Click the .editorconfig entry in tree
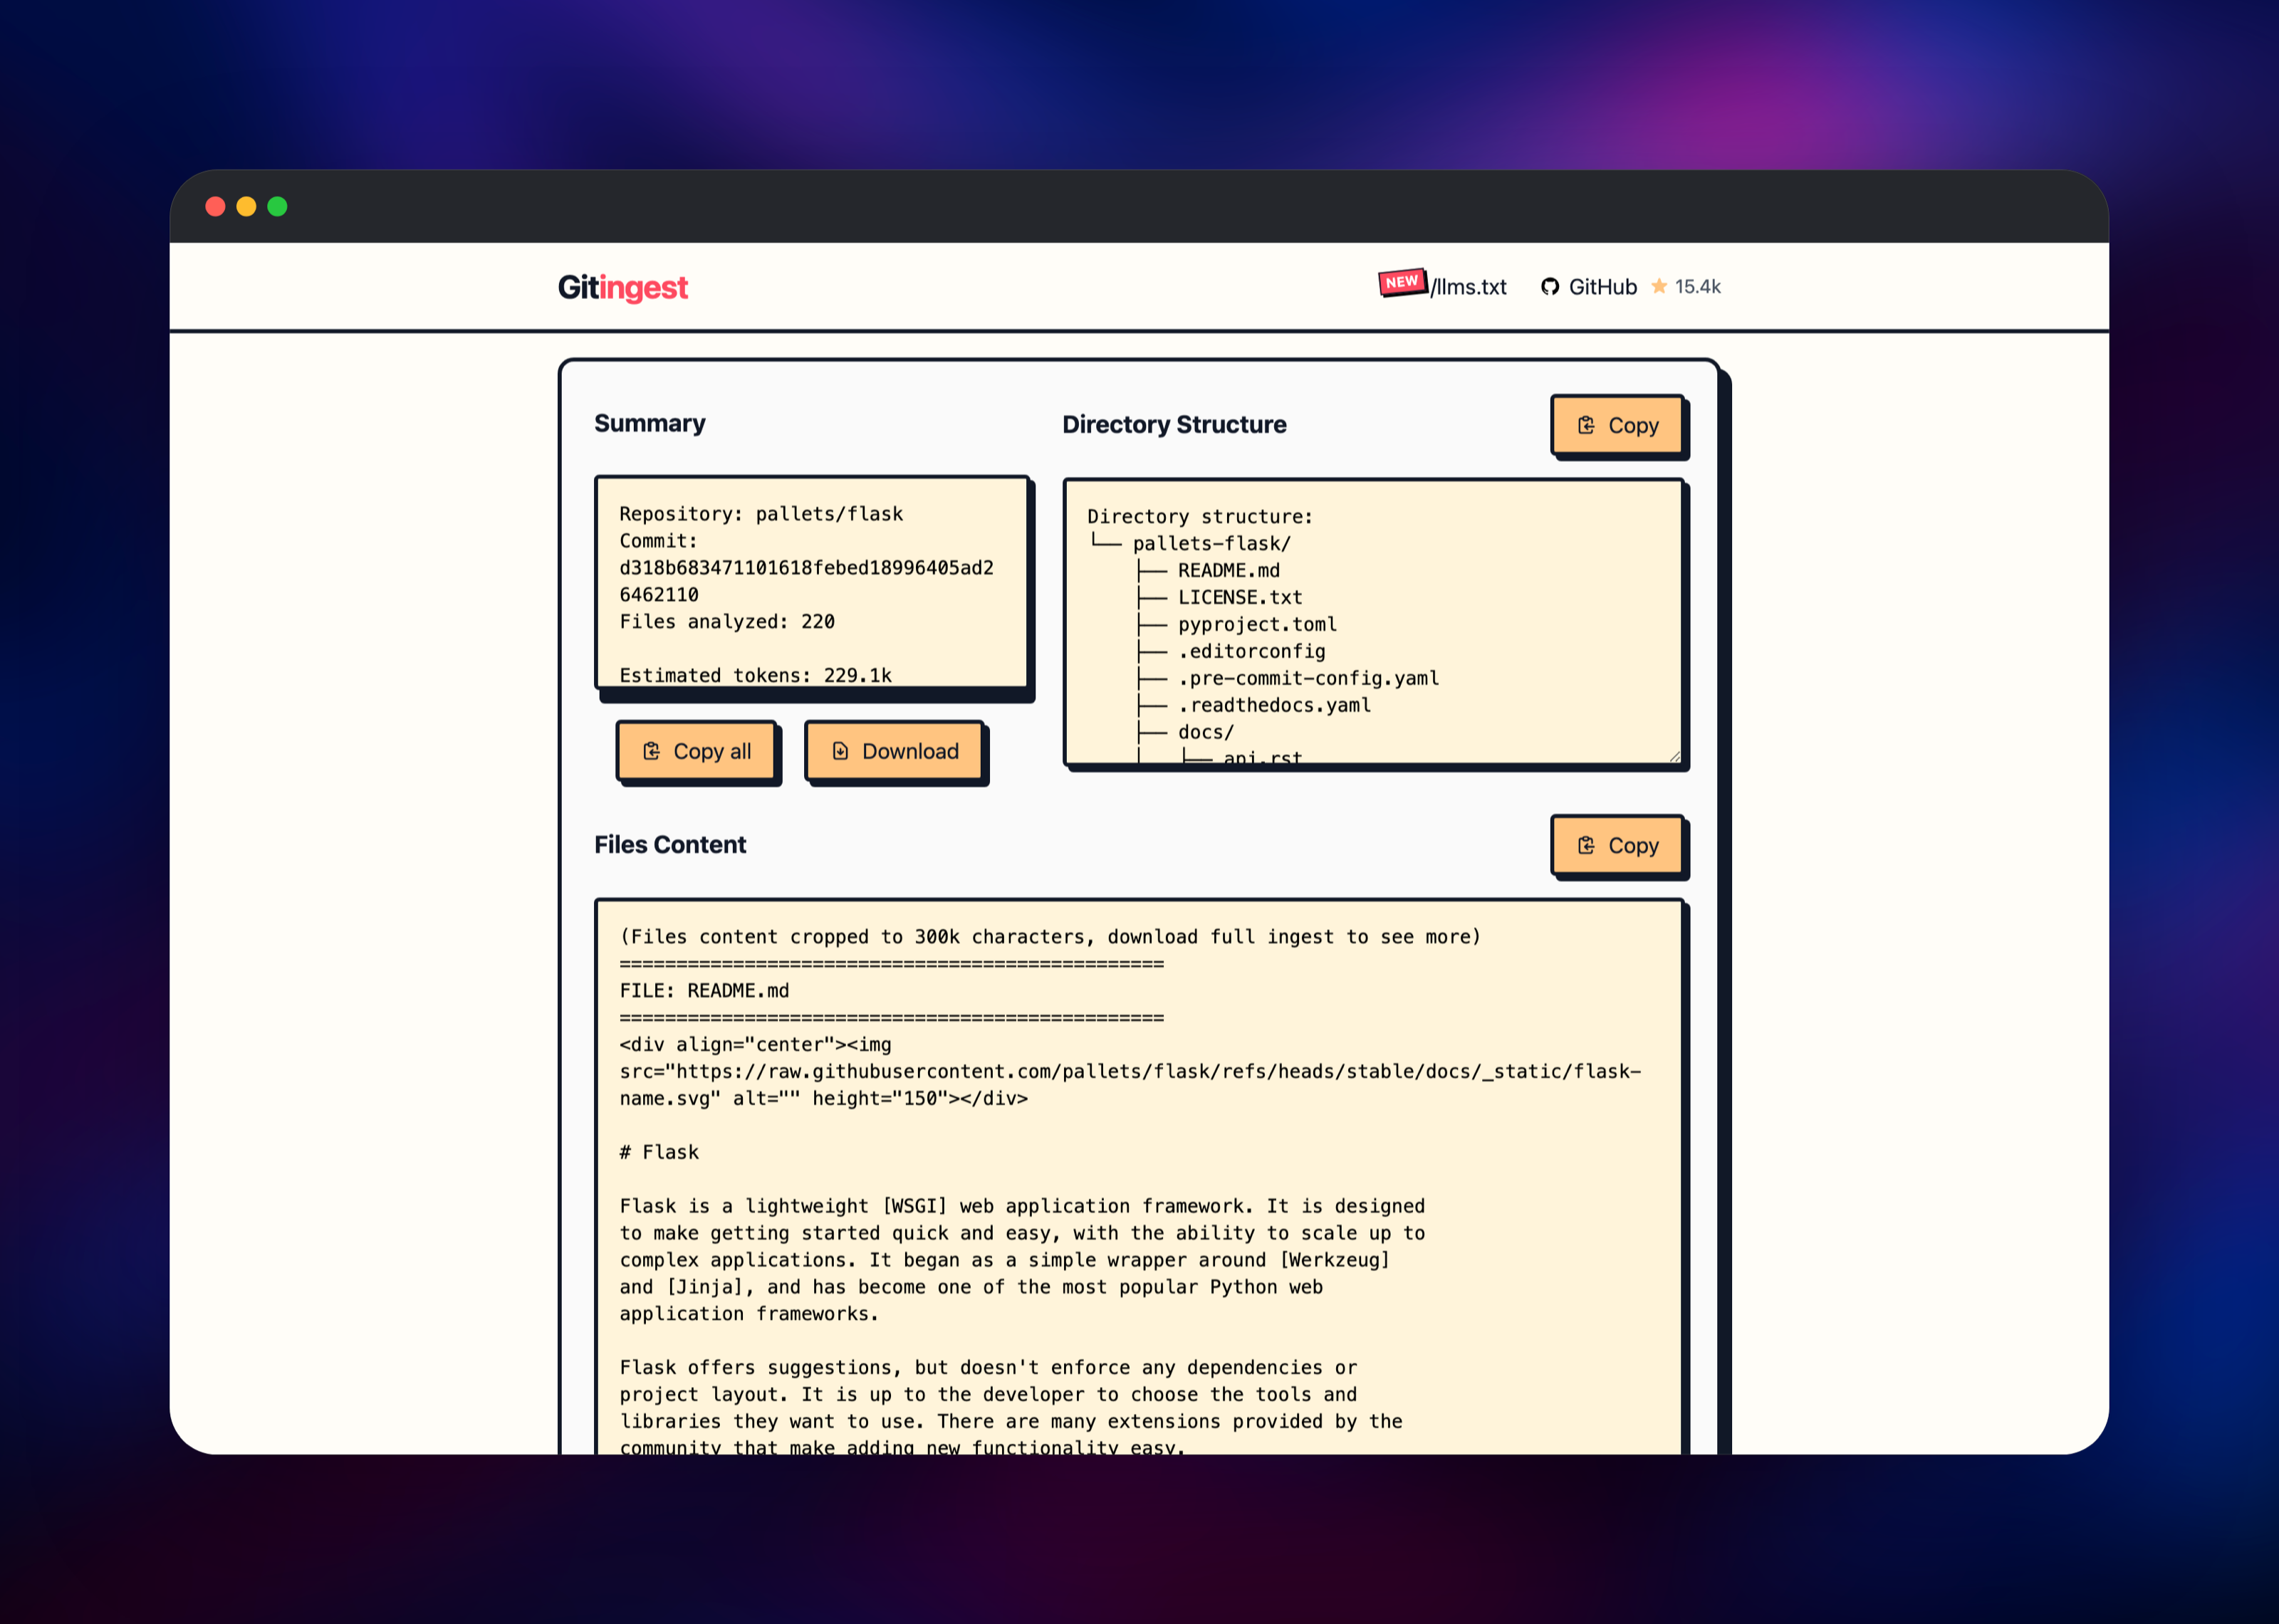Screen dimensions: 2279x1624 (x=1251, y=651)
